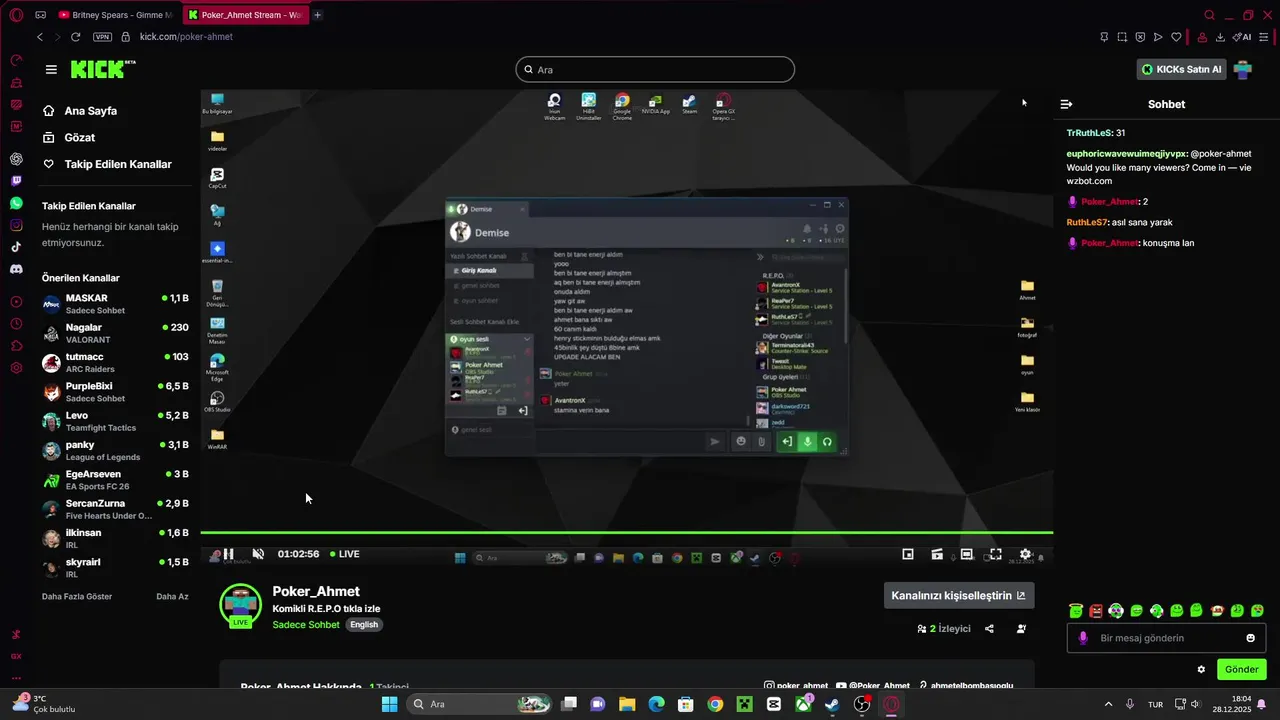Viewport: 1280px width, 720px height.
Task: Click the stream progress bar
Action: [x=626, y=533]
